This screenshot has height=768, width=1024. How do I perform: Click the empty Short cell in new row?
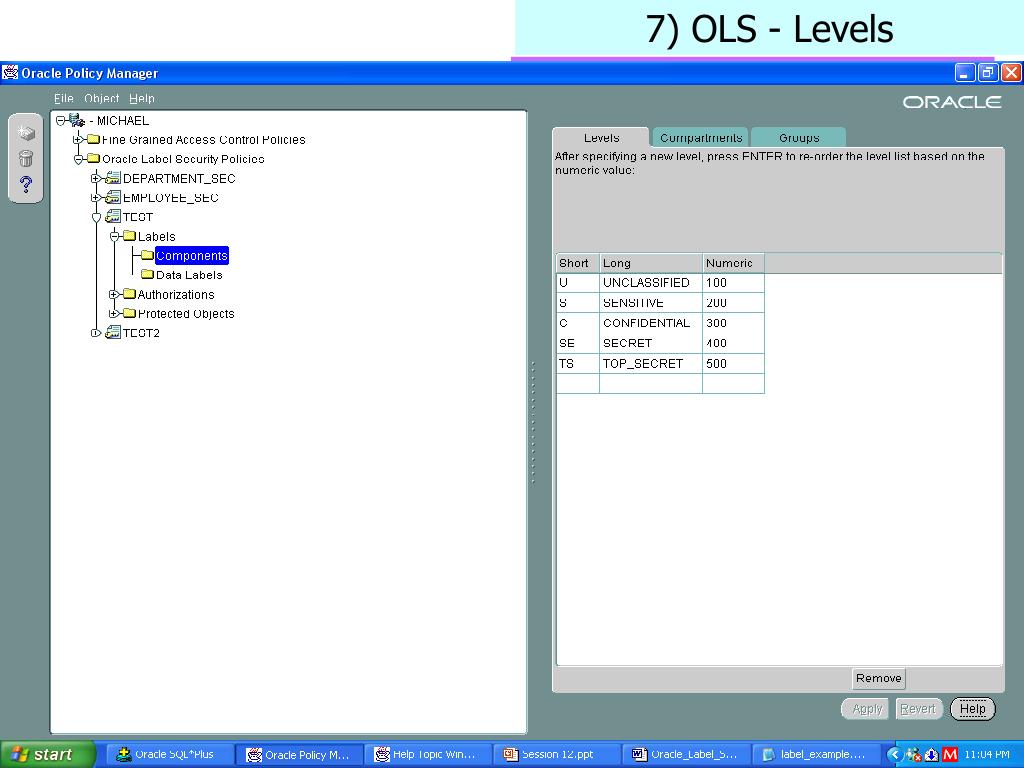(x=578, y=383)
